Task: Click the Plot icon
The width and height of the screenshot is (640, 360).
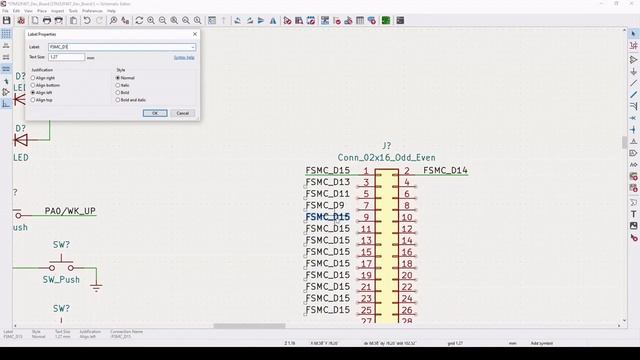Action: 59,20
